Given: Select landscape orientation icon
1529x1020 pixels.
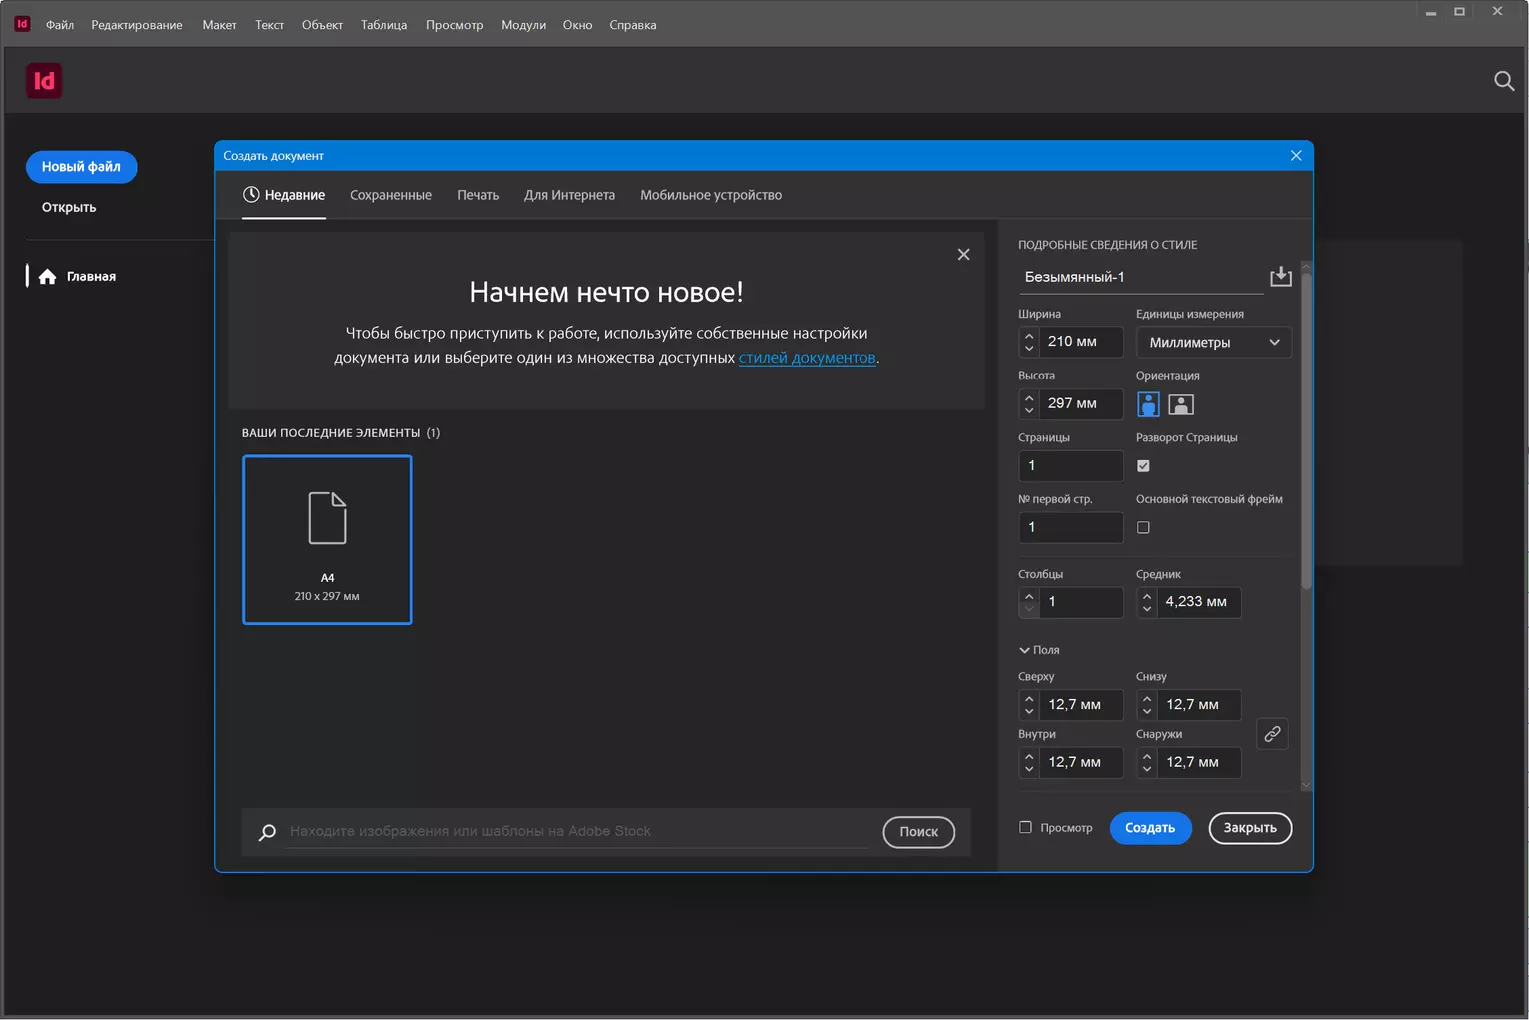Looking at the screenshot, I should (1181, 404).
